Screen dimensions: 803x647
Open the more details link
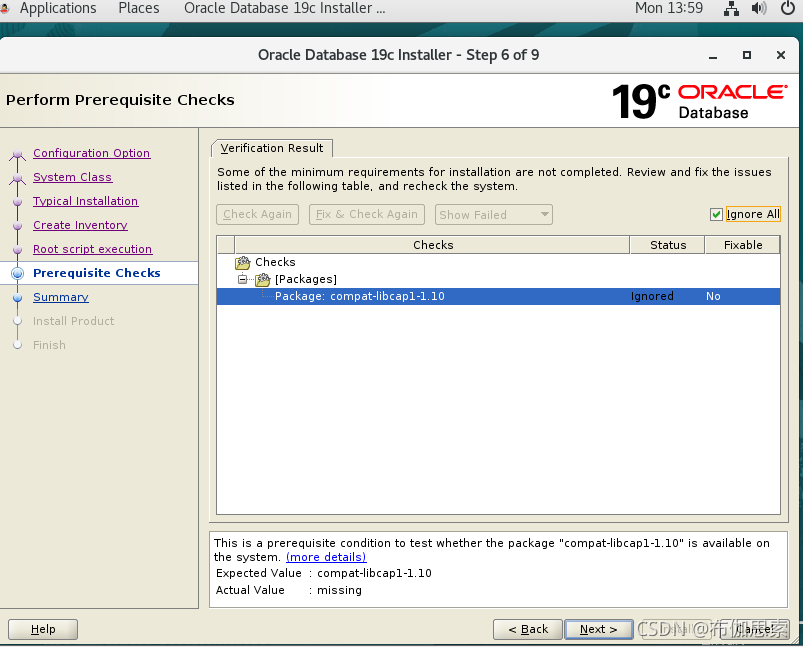point(326,557)
